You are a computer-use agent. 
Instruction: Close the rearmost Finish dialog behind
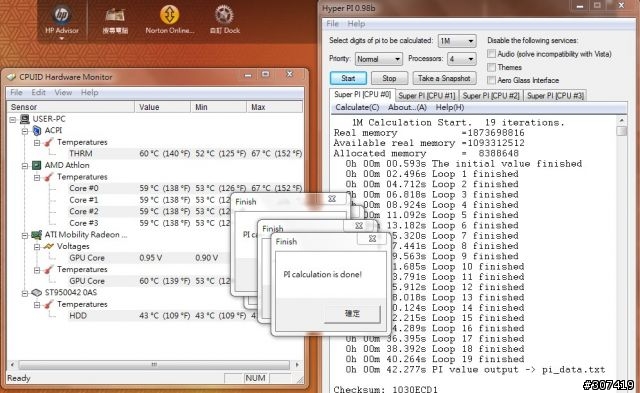(332, 199)
